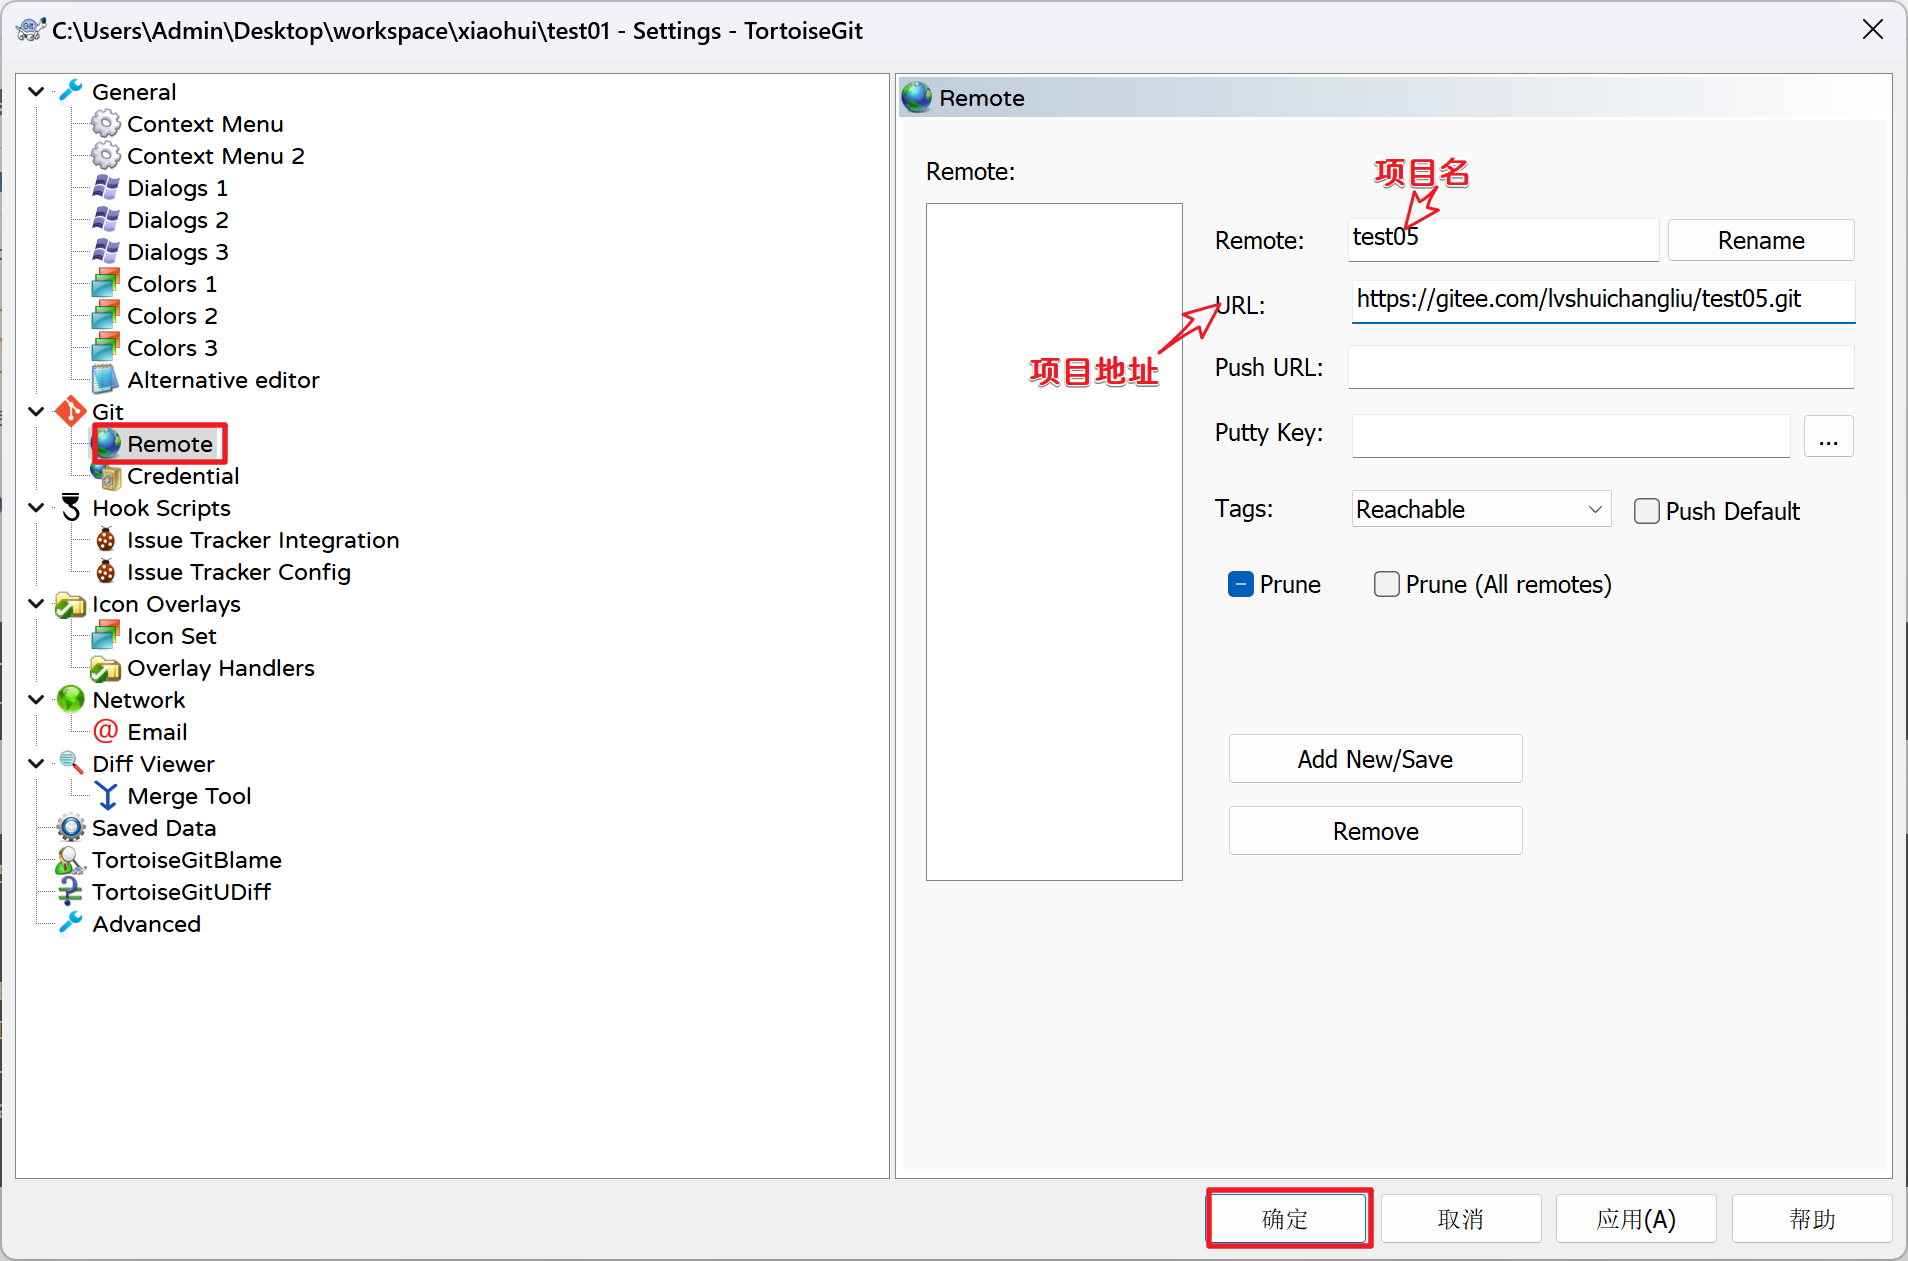
Task: Click the 确定 (OK) button
Action: (x=1286, y=1218)
